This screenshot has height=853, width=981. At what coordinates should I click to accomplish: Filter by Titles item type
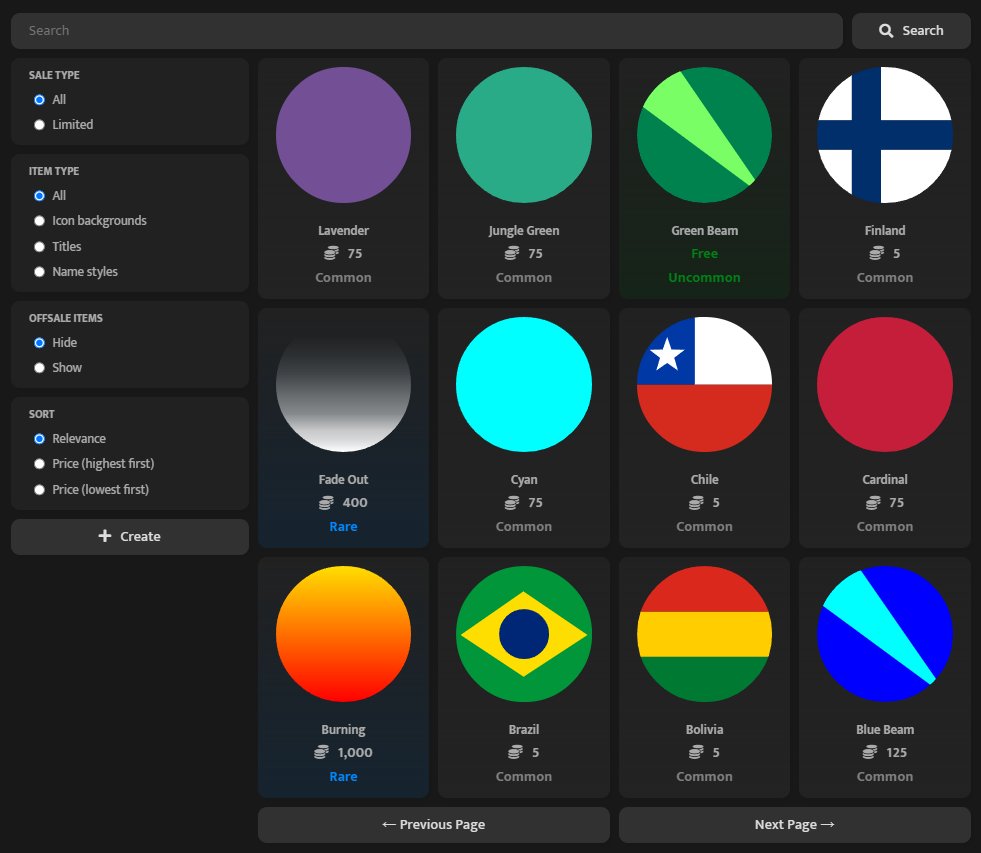(x=39, y=247)
